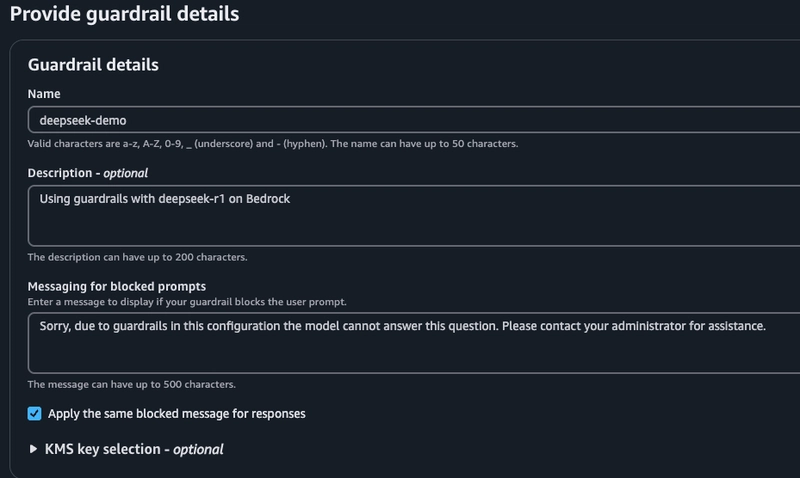Screen dimensions: 800x478
Task: Click the 'Description - optional' label
Action: pos(88,173)
